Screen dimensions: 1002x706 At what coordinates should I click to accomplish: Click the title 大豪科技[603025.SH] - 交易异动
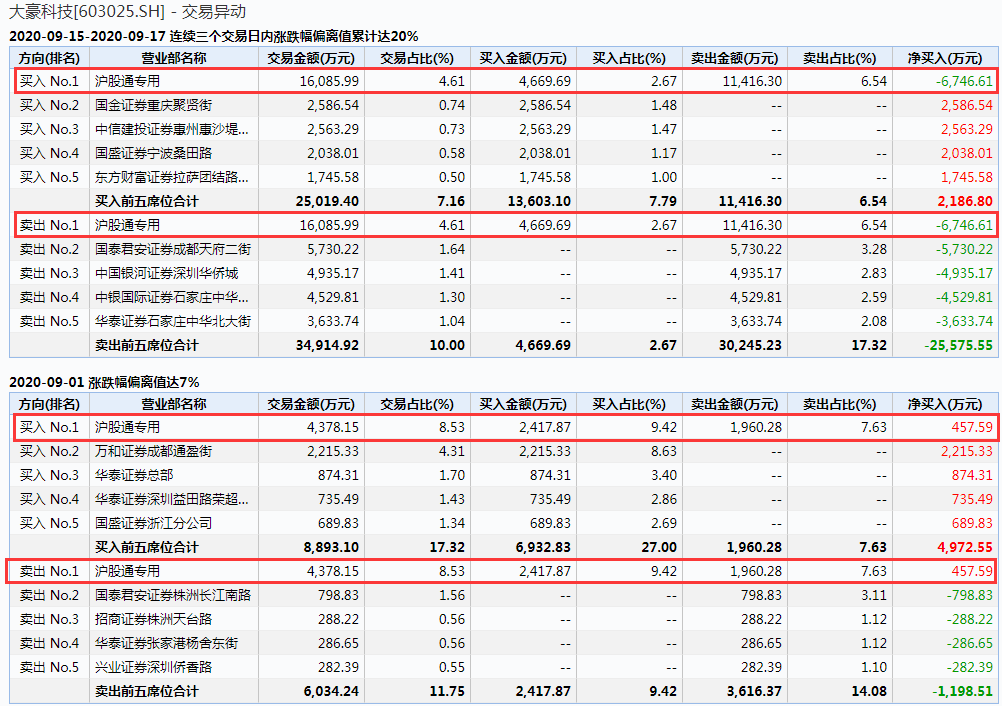click(127, 12)
